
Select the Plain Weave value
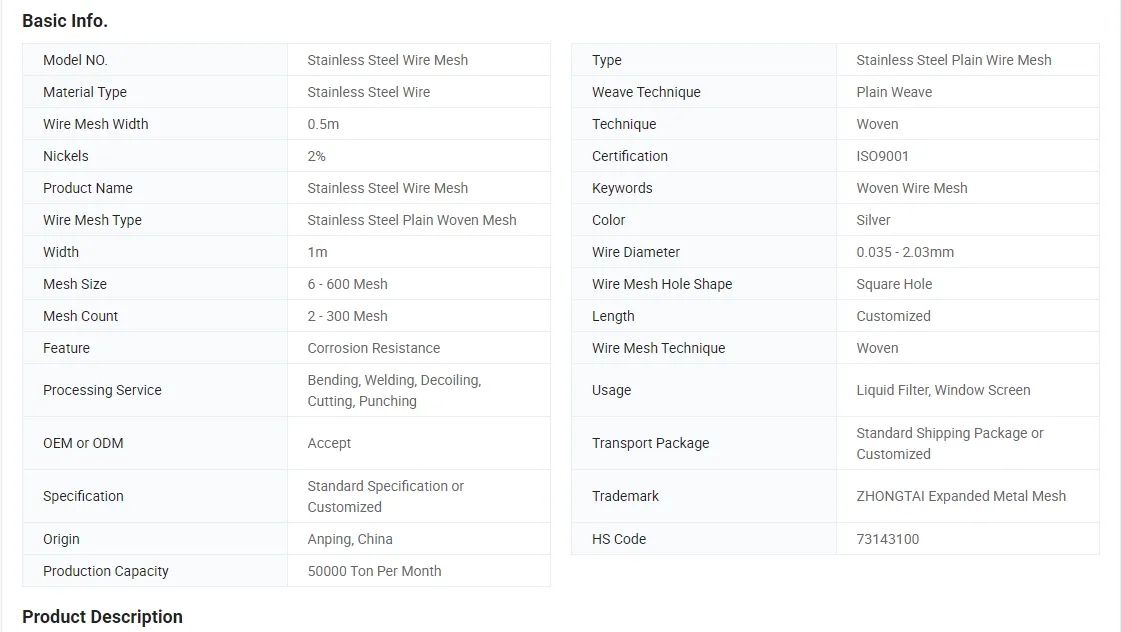pos(894,92)
